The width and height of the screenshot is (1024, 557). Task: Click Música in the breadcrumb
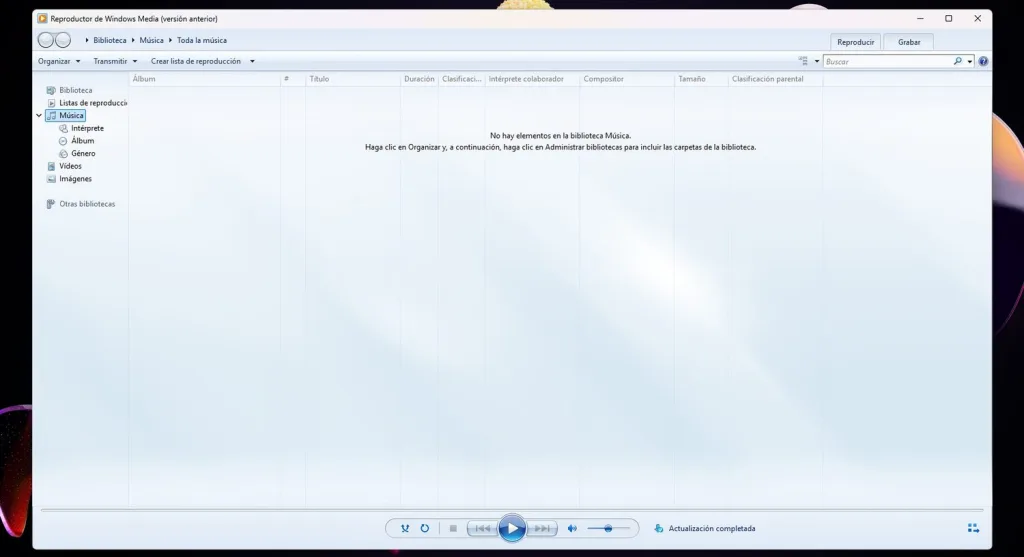click(x=152, y=40)
